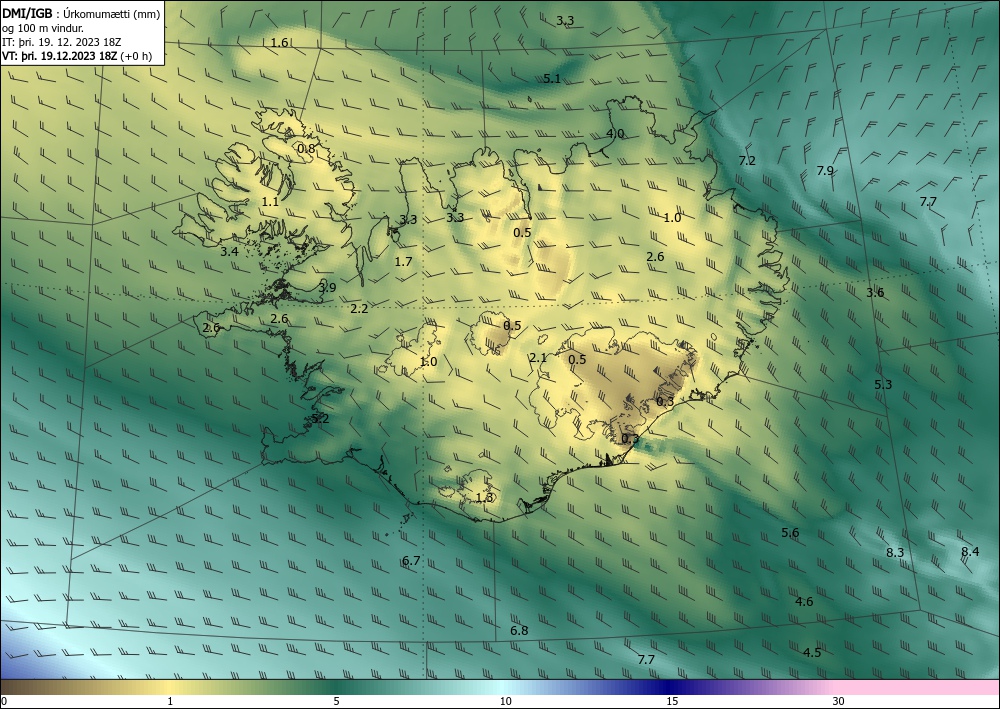Image resolution: width=1000 pixels, height=709 pixels.
Task: Select the 1.3 value on the map
Action: 485,497
